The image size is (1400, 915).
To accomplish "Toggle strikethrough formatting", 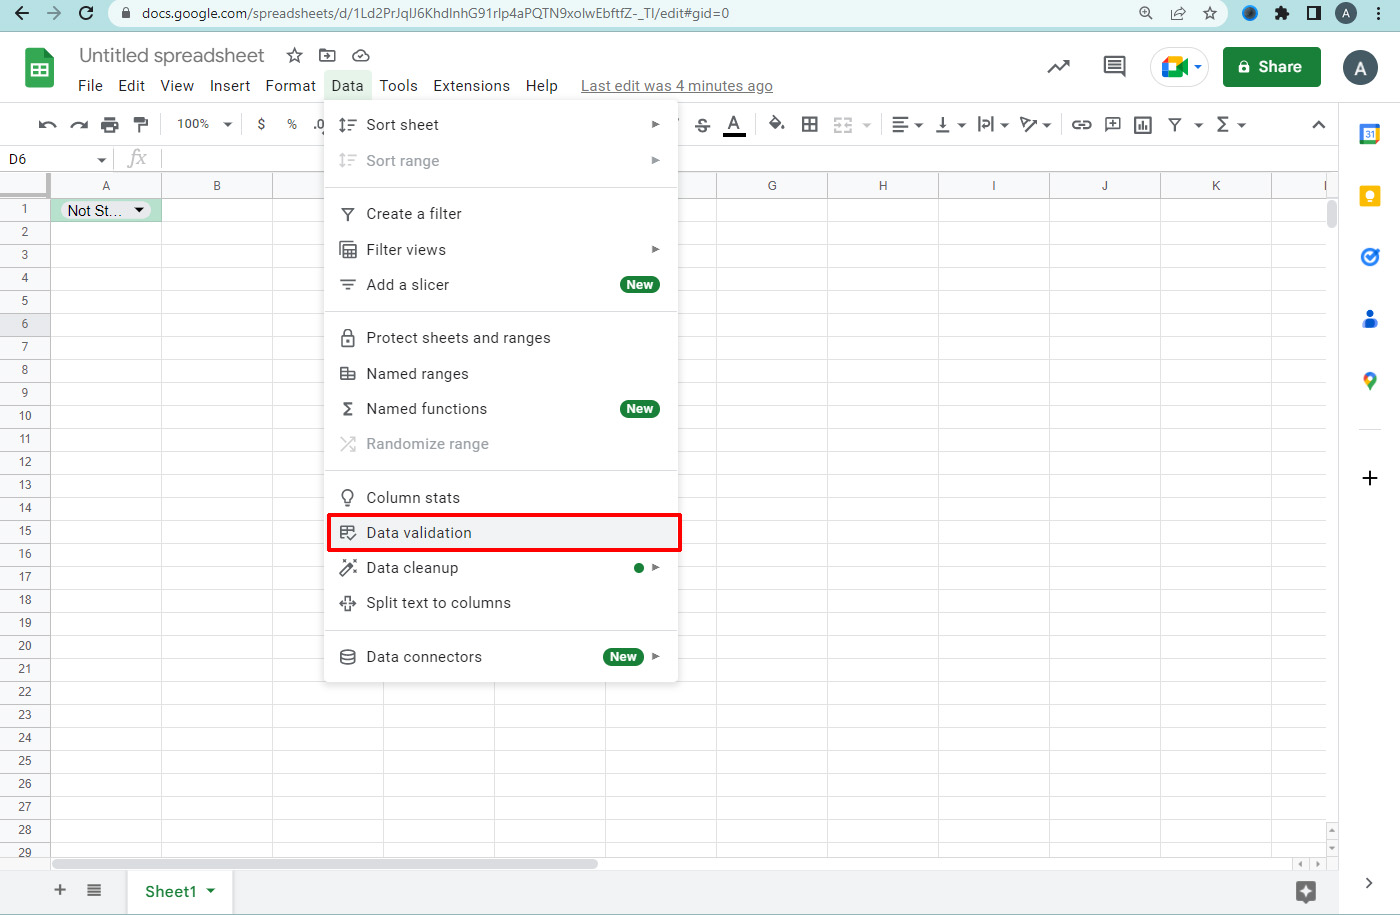I will click(702, 125).
